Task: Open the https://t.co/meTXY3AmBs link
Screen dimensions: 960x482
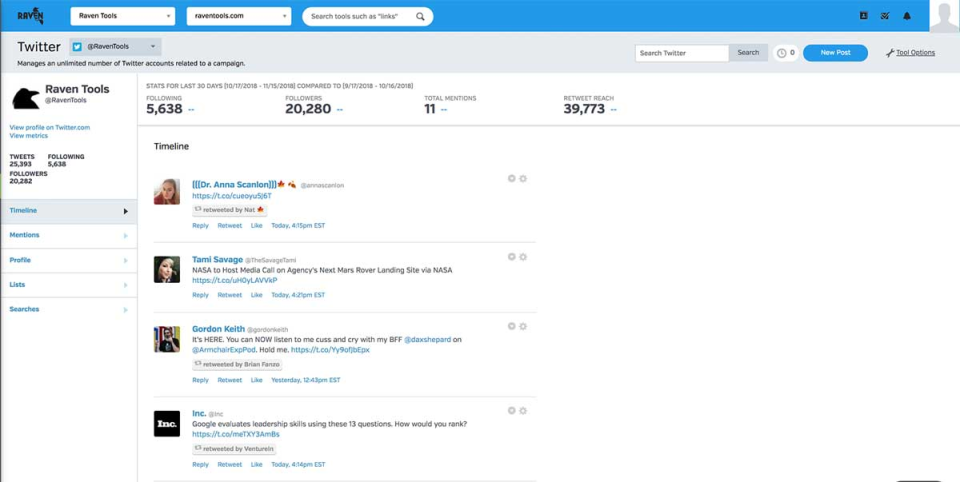Action: click(236, 434)
